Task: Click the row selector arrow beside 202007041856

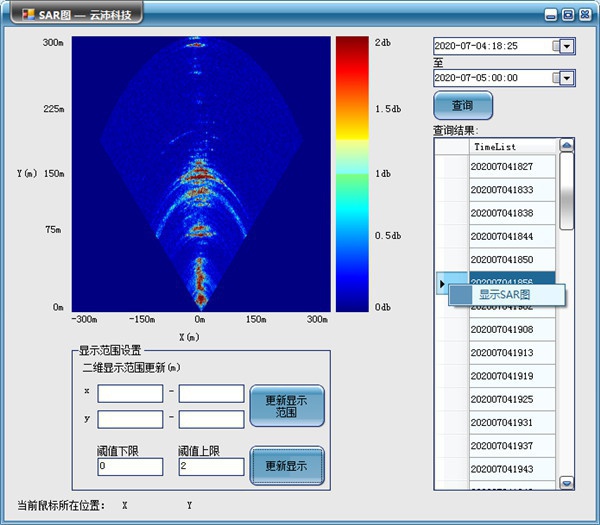Action: pos(443,284)
